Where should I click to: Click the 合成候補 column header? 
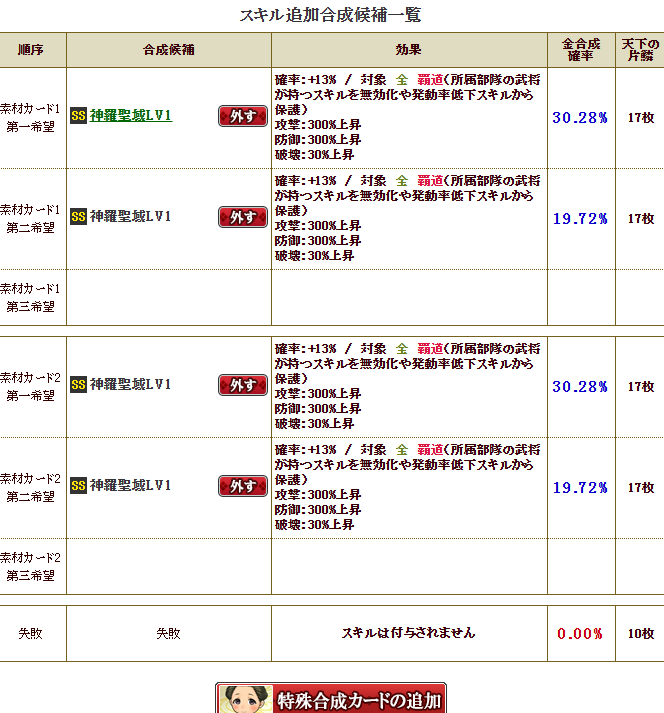point(169,50)
